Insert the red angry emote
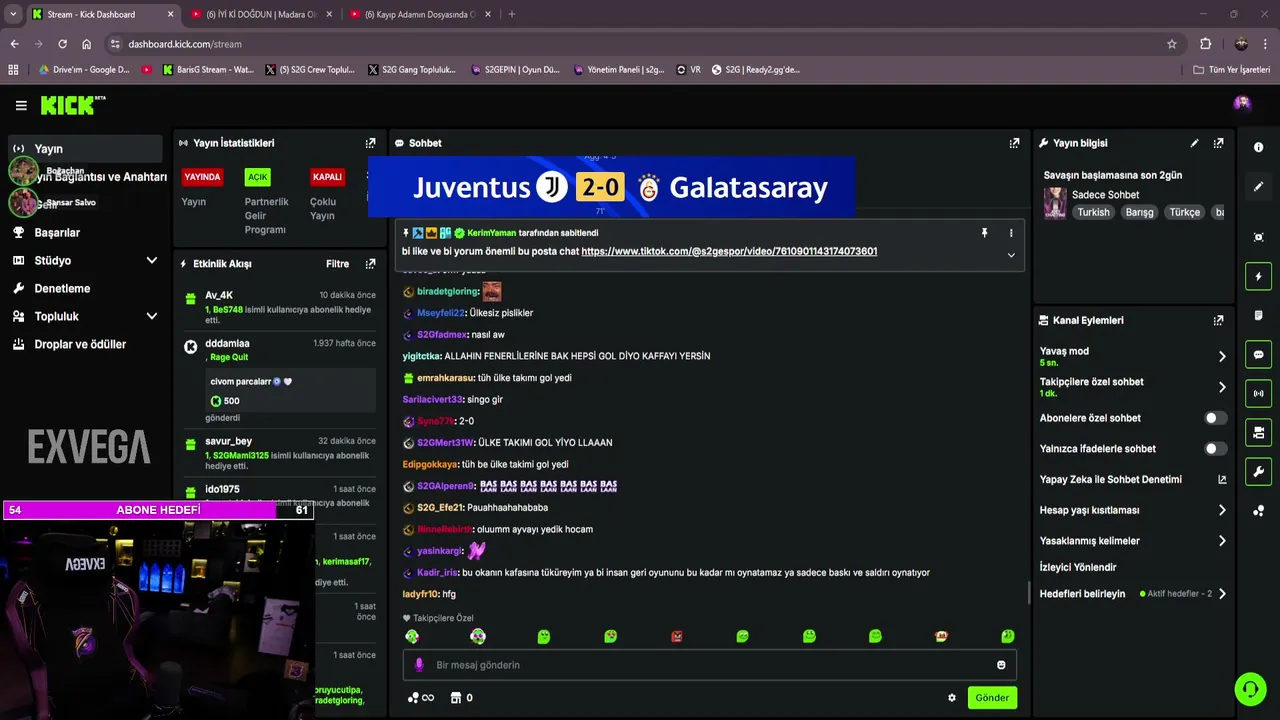 point(677,636)
